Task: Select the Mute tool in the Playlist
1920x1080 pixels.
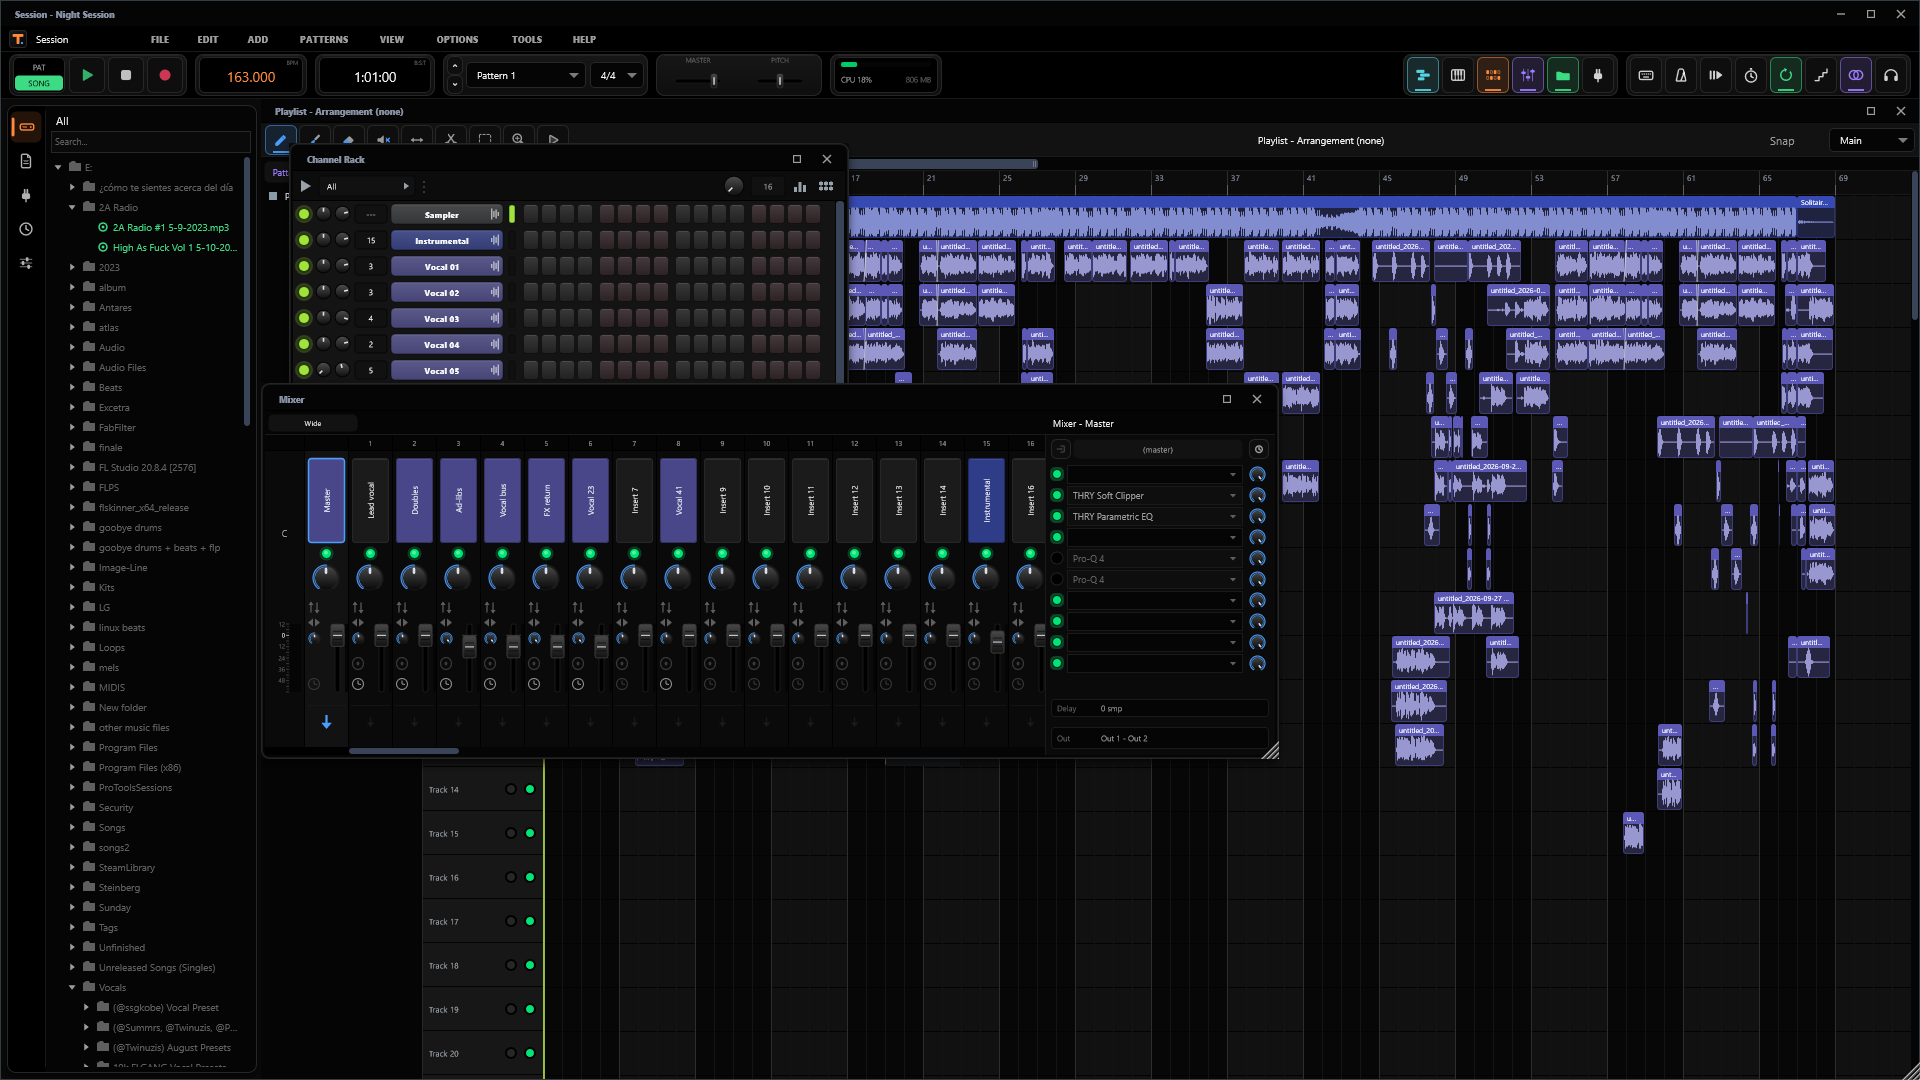Action: point(383,139)
